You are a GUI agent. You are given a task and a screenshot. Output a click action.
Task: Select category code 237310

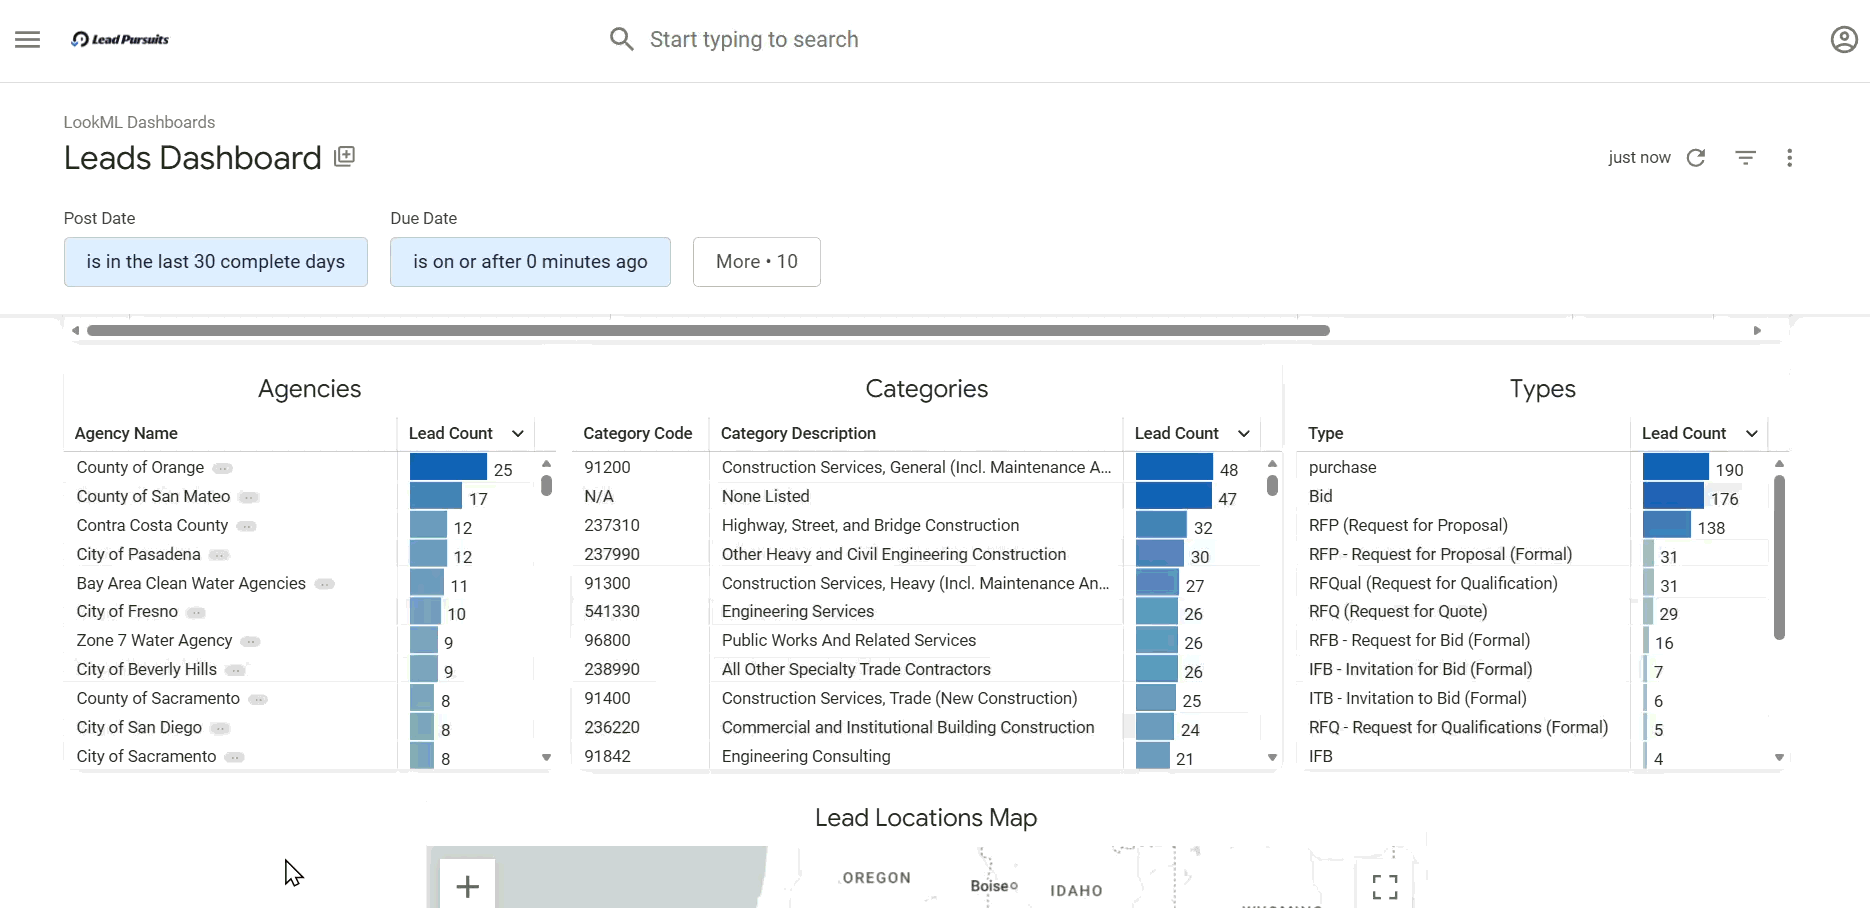click(x=612, y=525)
